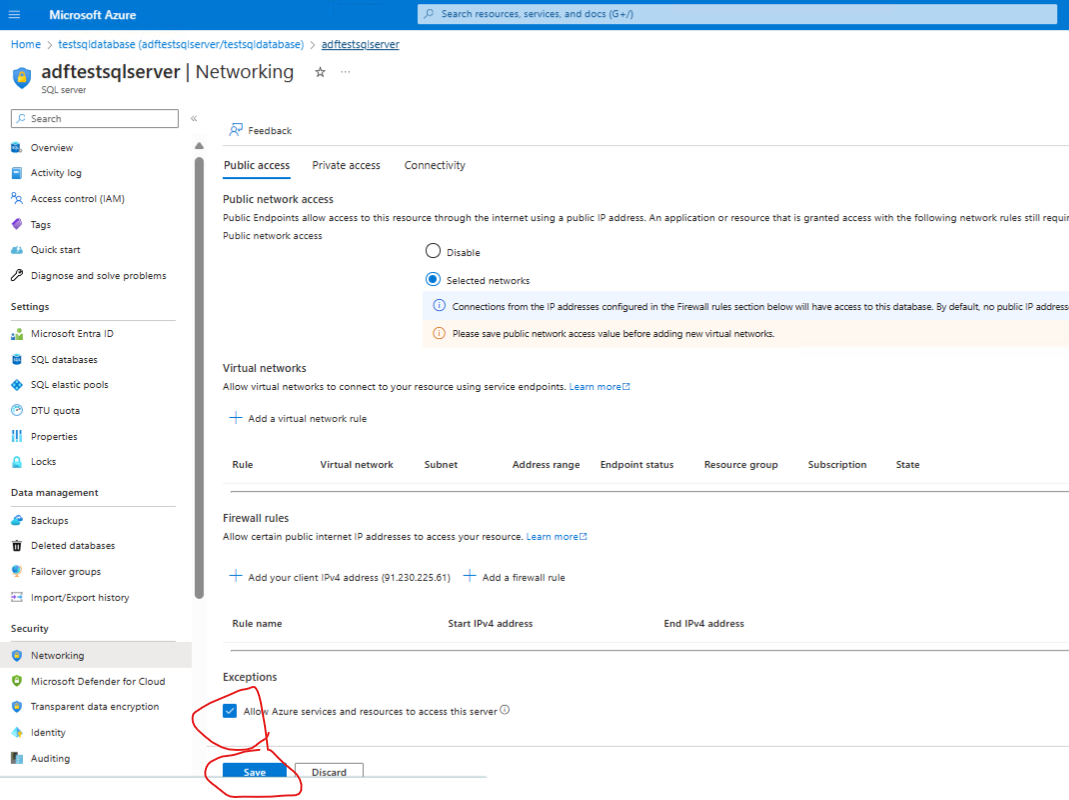Click the Transparent data encryption icon
Screen dimensions: 1069x800
17,707
